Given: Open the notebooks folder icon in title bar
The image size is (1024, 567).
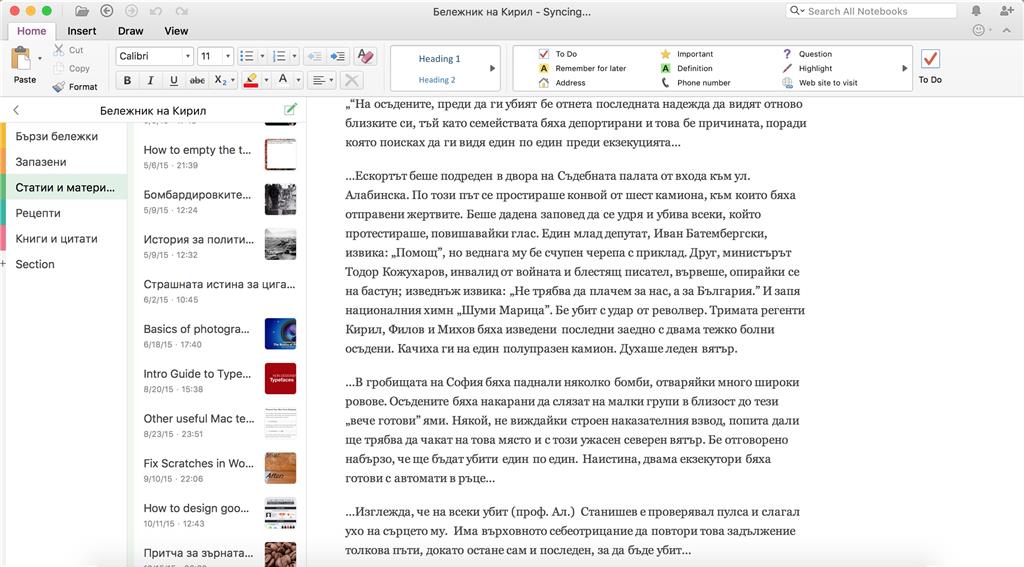Looking at the screenshot, I should pos(82,11).
